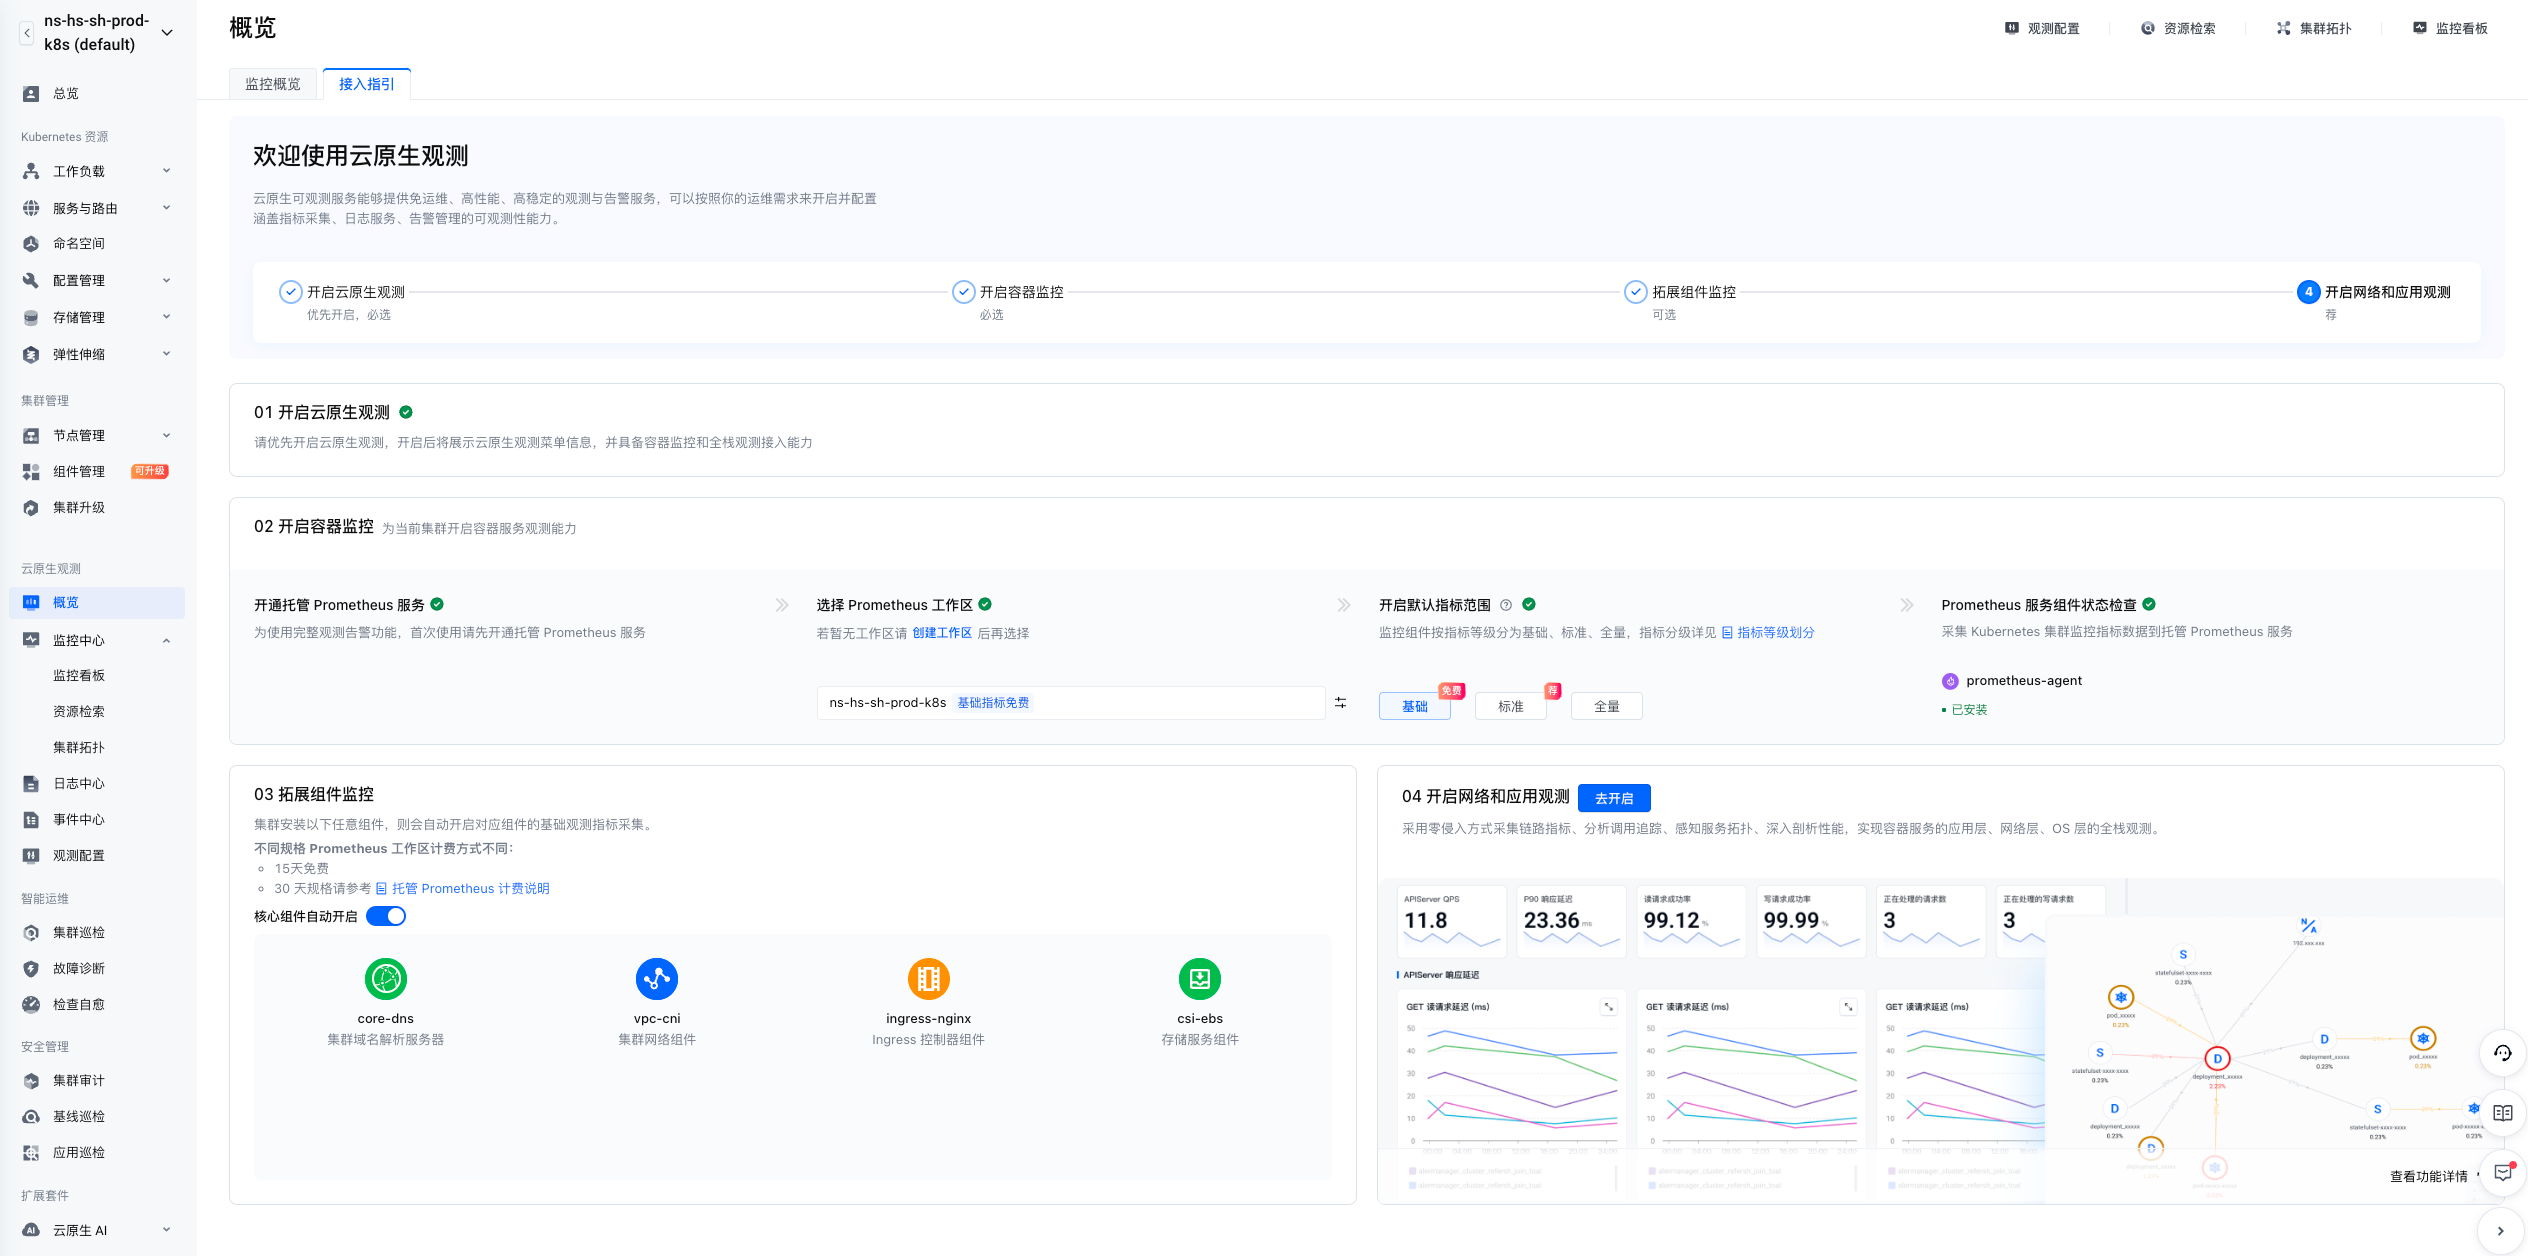Open the cluster selector dropdown ns-hs-sh-prod-k8s
The width and height of the screenshot is (2528, 1256).
click(167, 32)
